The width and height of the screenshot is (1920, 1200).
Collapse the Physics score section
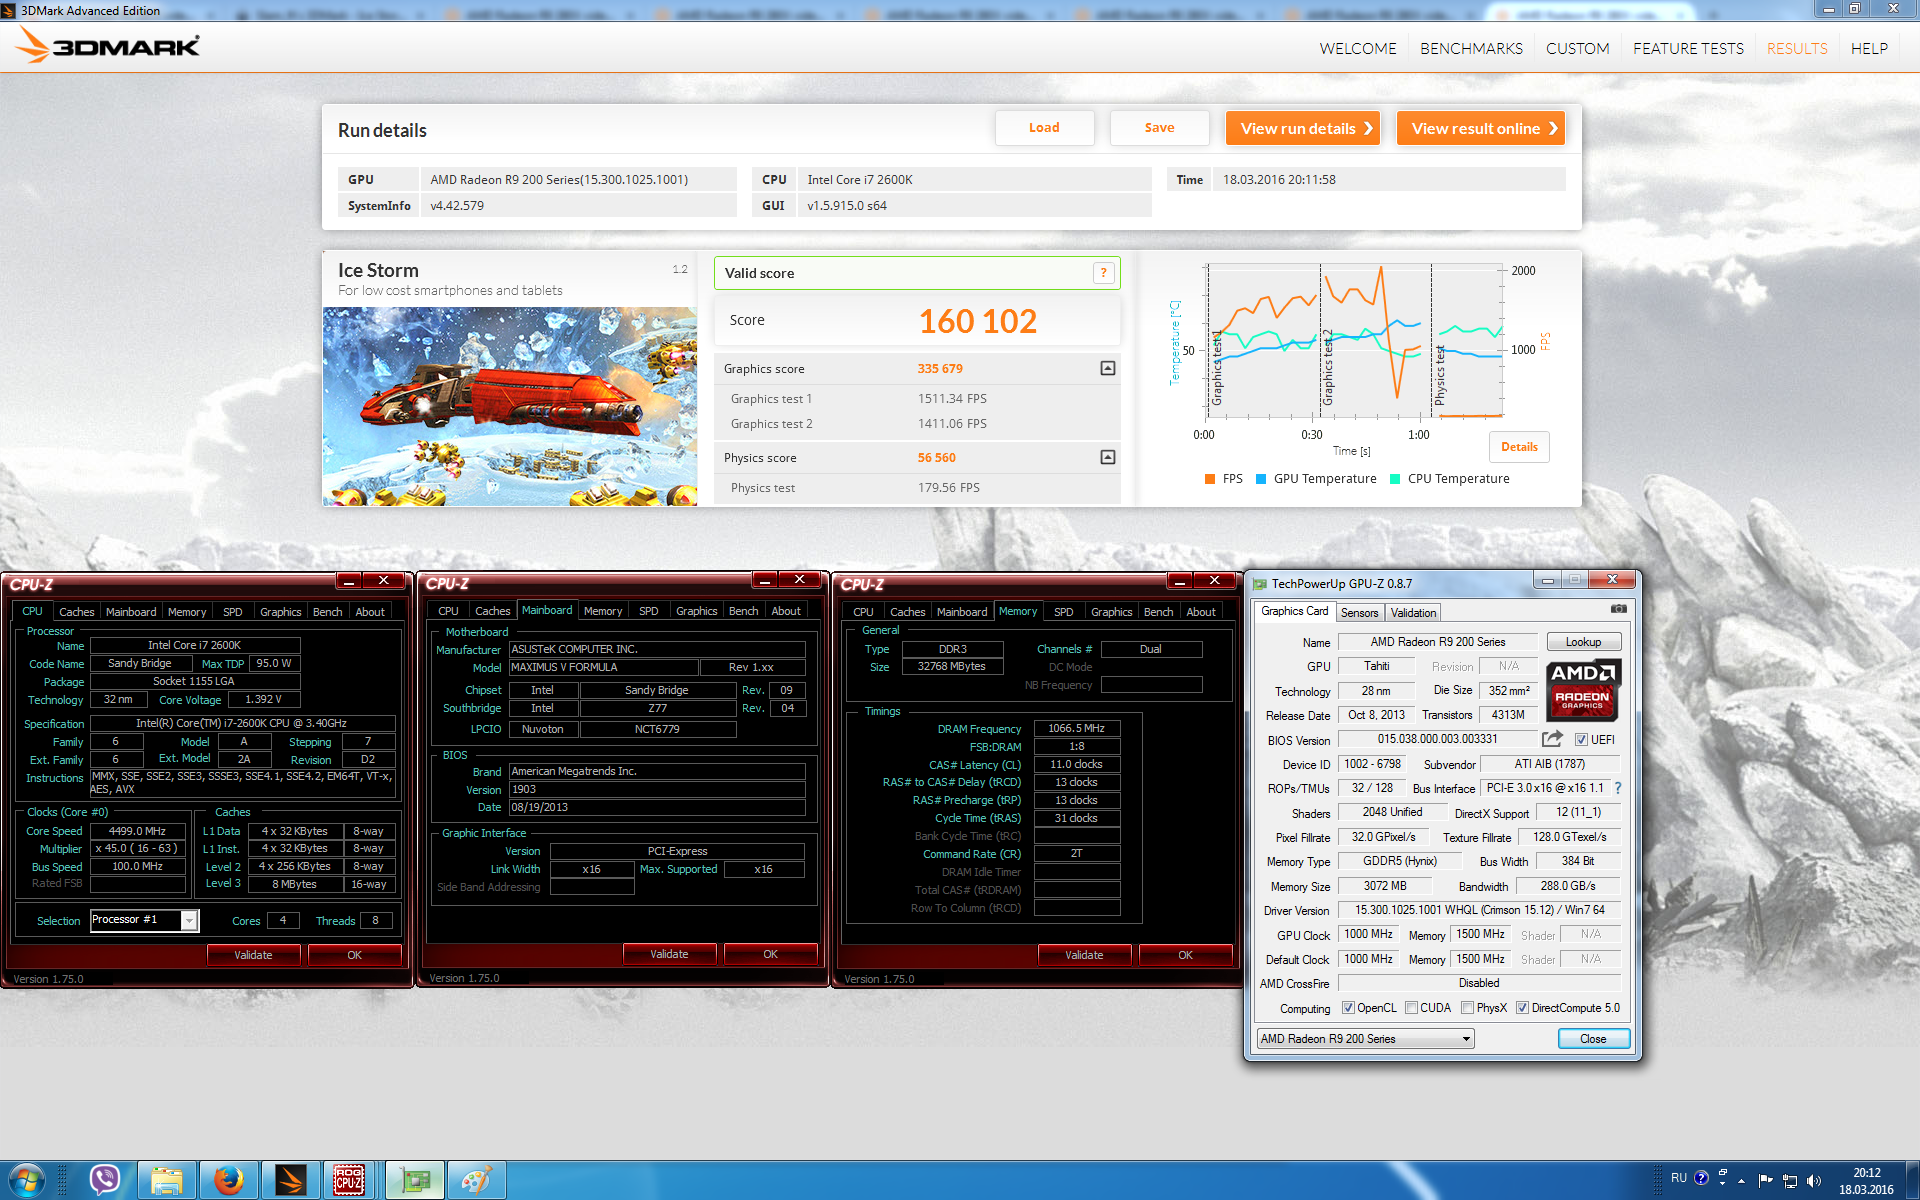point(1107,457)
